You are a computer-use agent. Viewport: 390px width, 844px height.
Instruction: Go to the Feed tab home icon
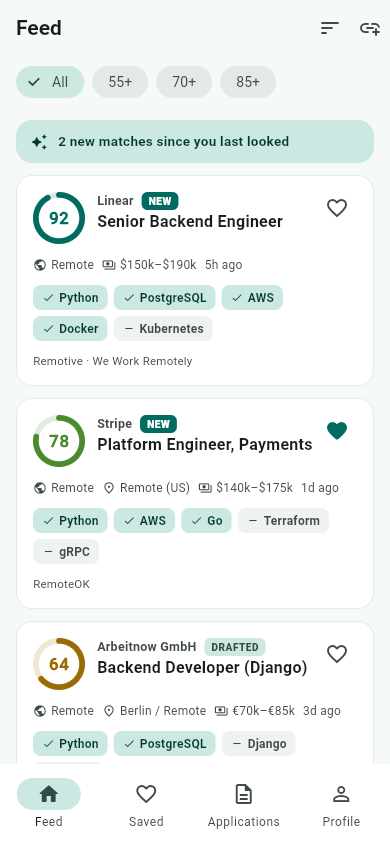(x=48, y=794)
